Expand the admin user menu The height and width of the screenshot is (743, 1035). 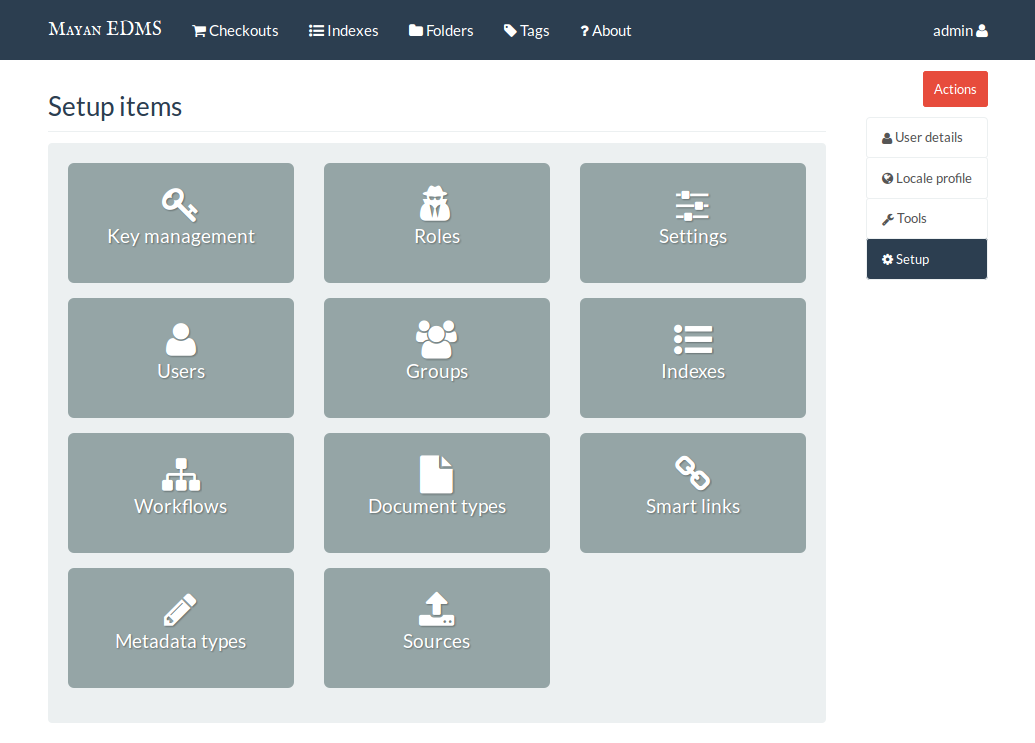pos(959,30)
